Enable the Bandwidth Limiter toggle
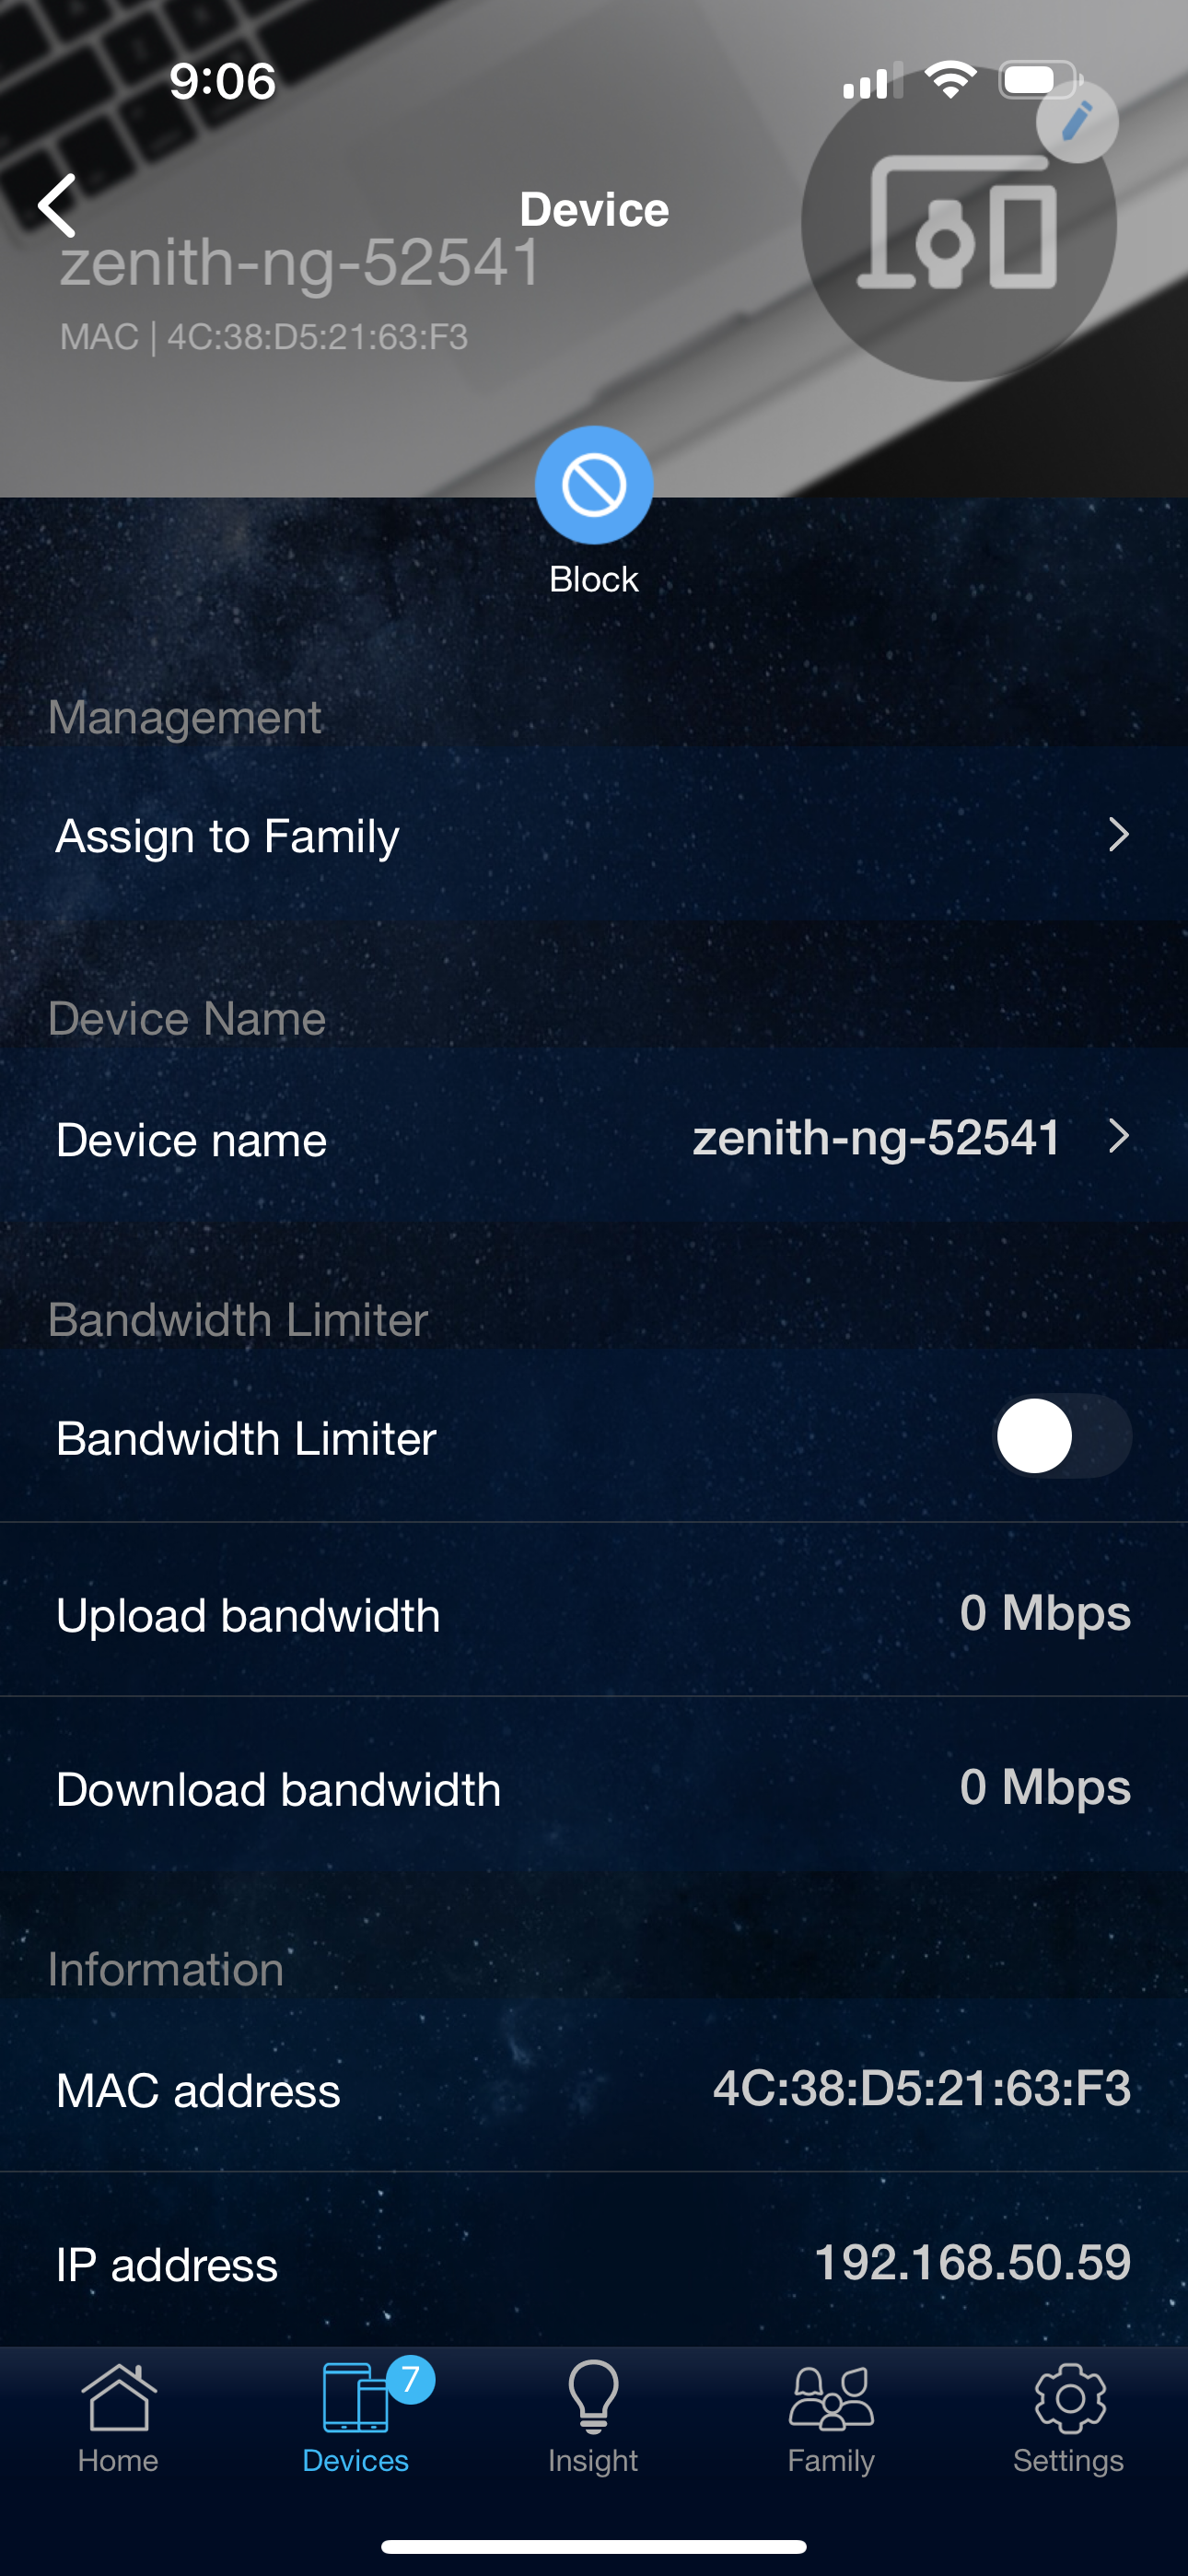Viewport: 1188px width, 2576px height. click(1061, 1436)
